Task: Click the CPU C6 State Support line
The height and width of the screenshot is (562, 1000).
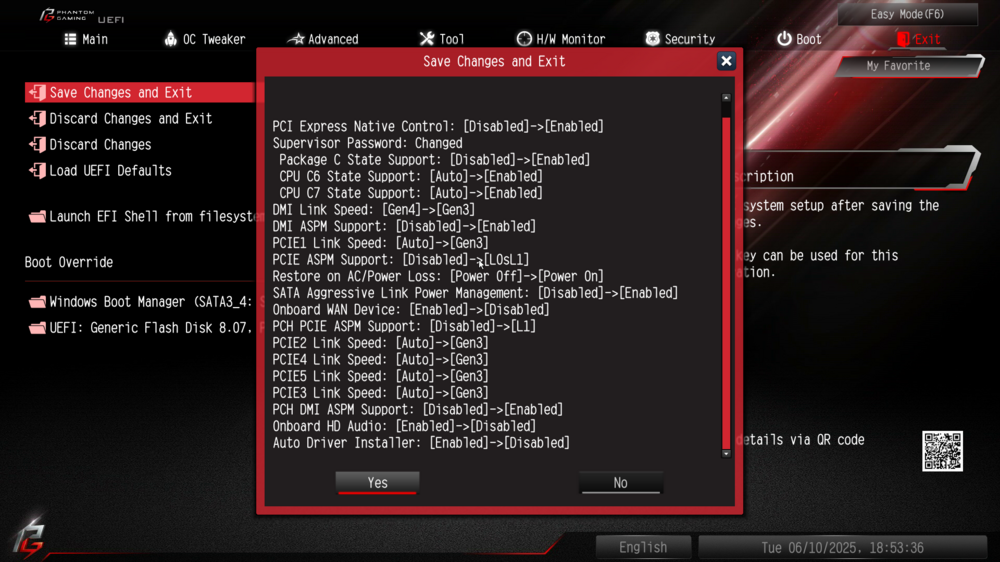Action: (x=411, y=176)
